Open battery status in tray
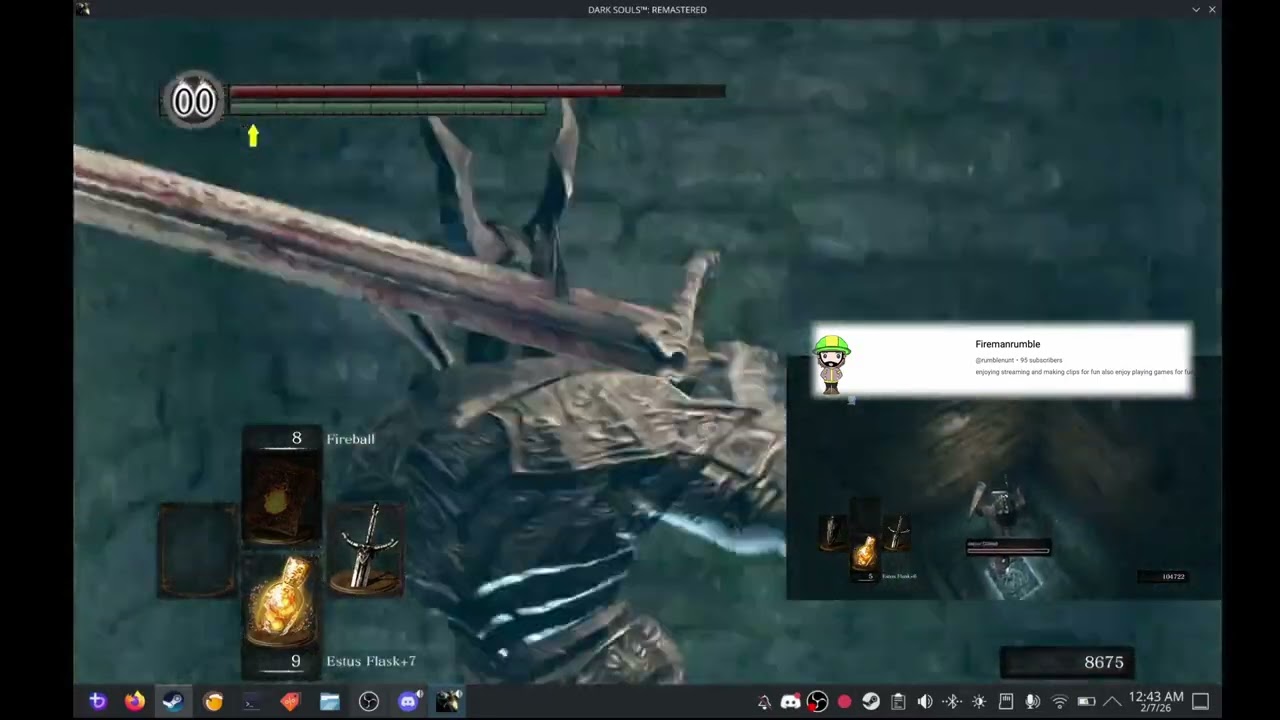 click(x=1086, y=702)
